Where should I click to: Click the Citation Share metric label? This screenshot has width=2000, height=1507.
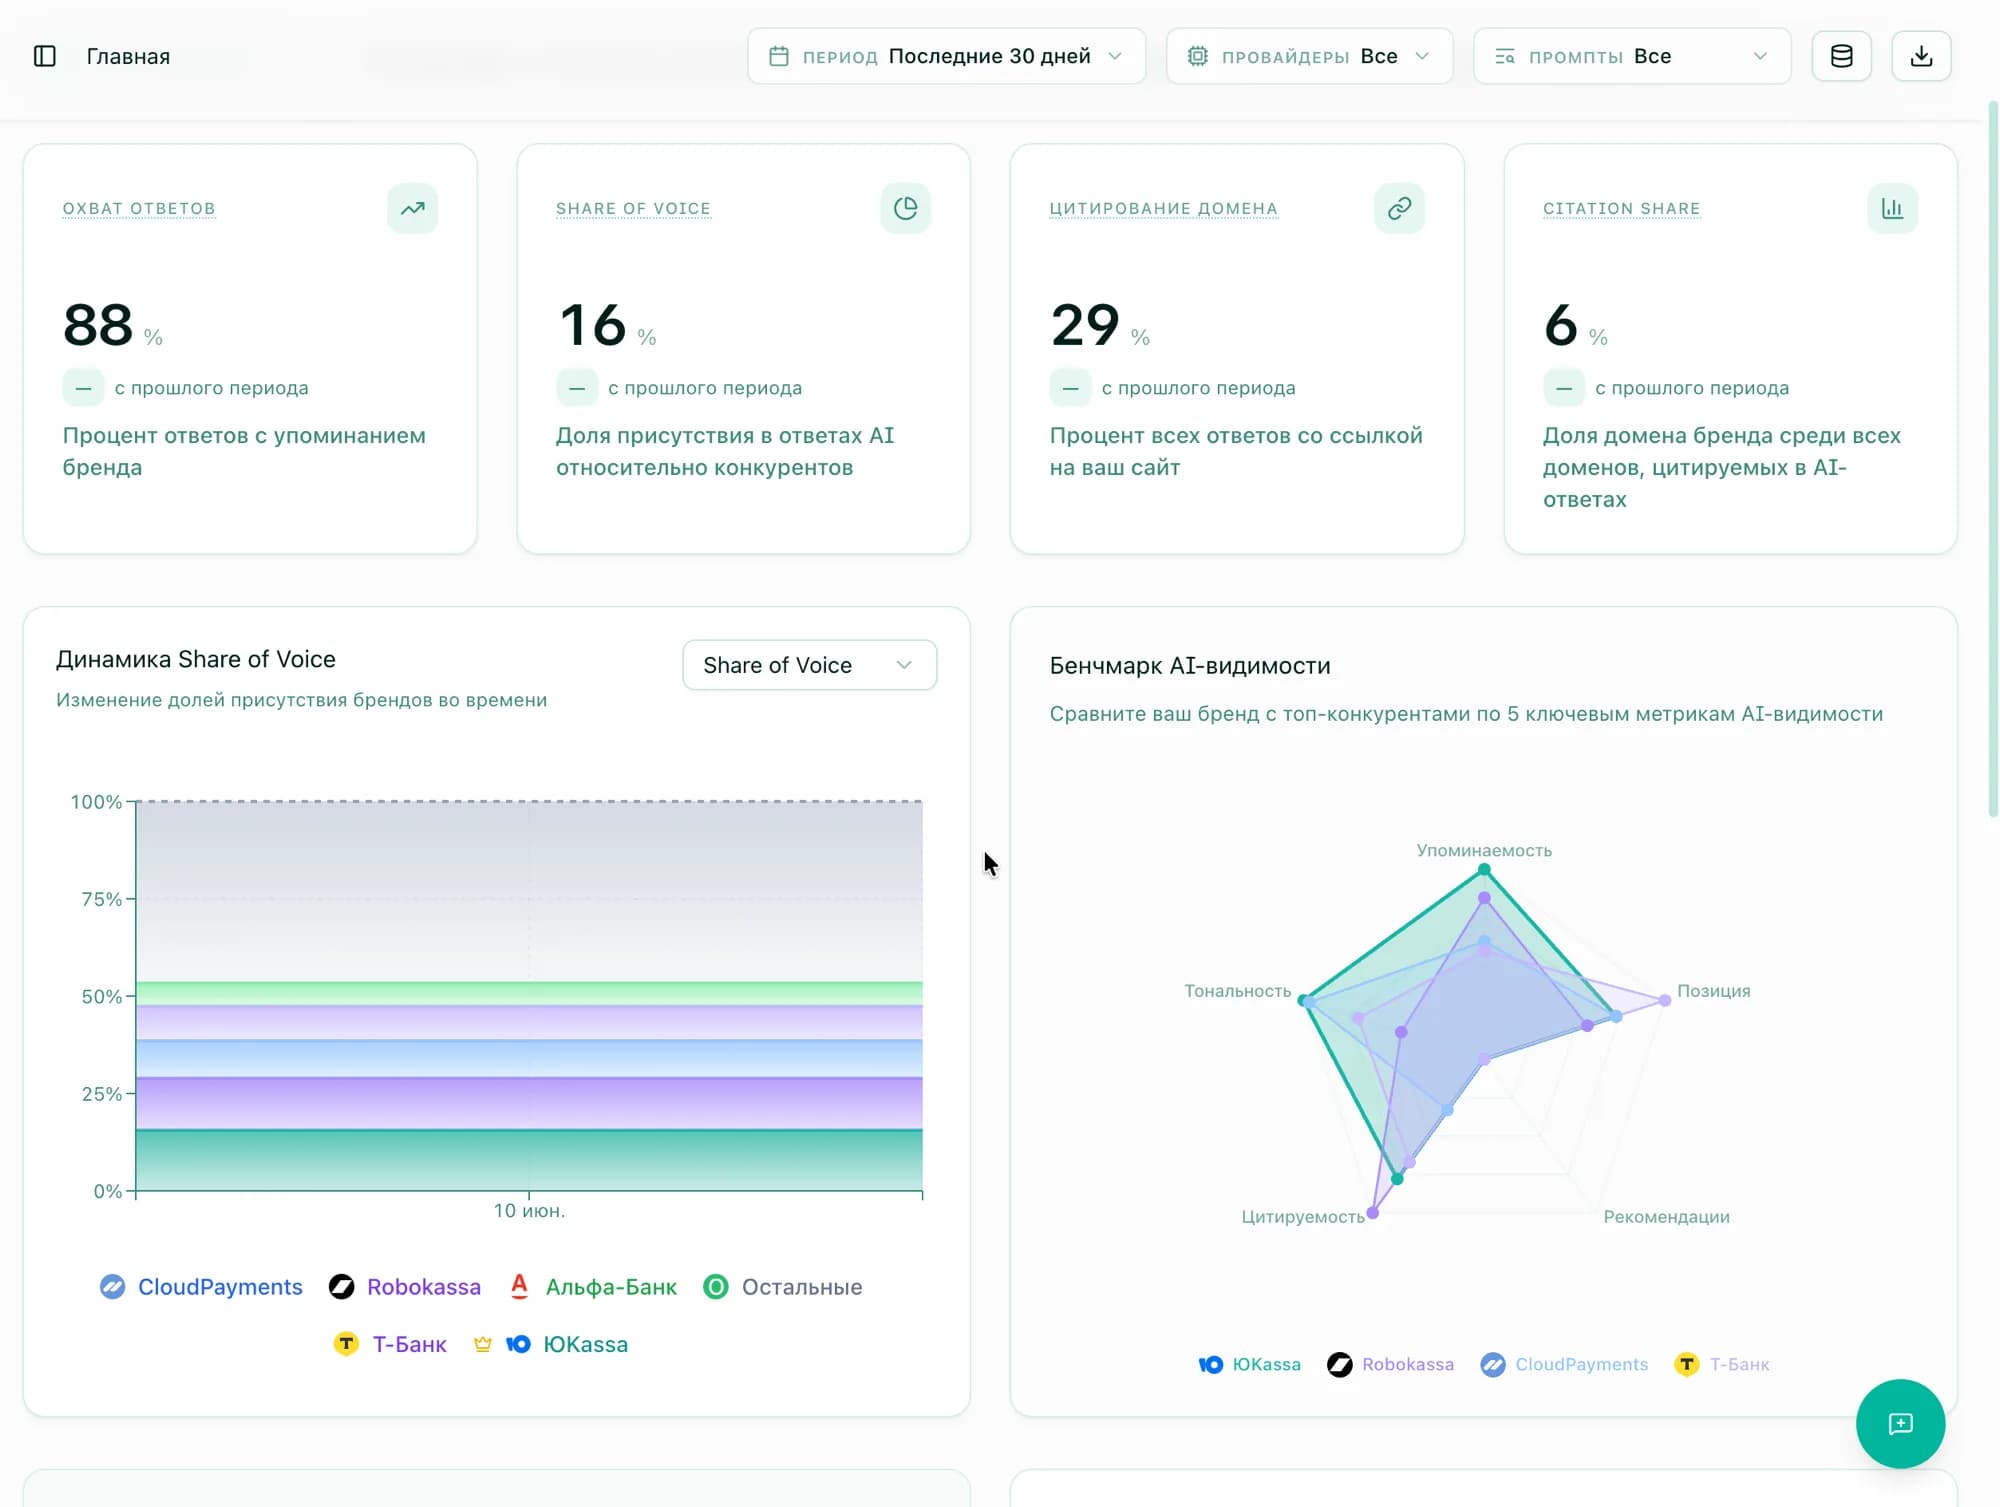click(x=1621, y=208)
